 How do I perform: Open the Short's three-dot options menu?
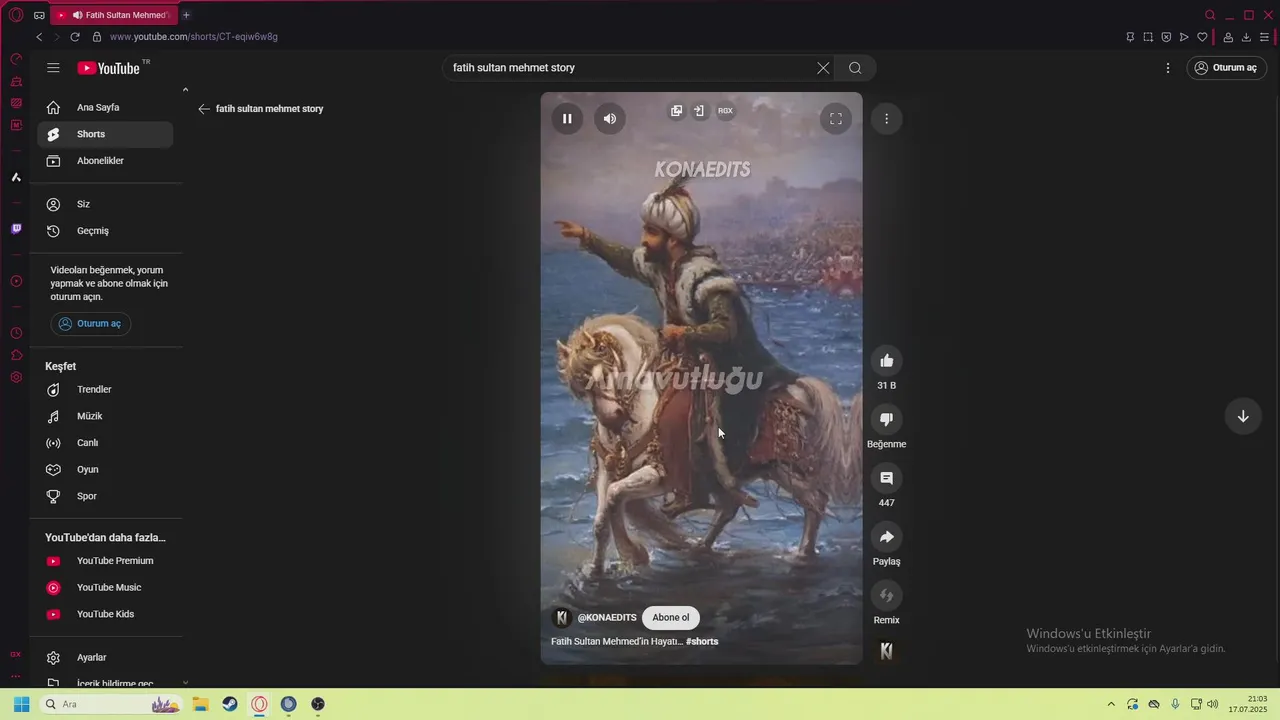pos(886,118)
